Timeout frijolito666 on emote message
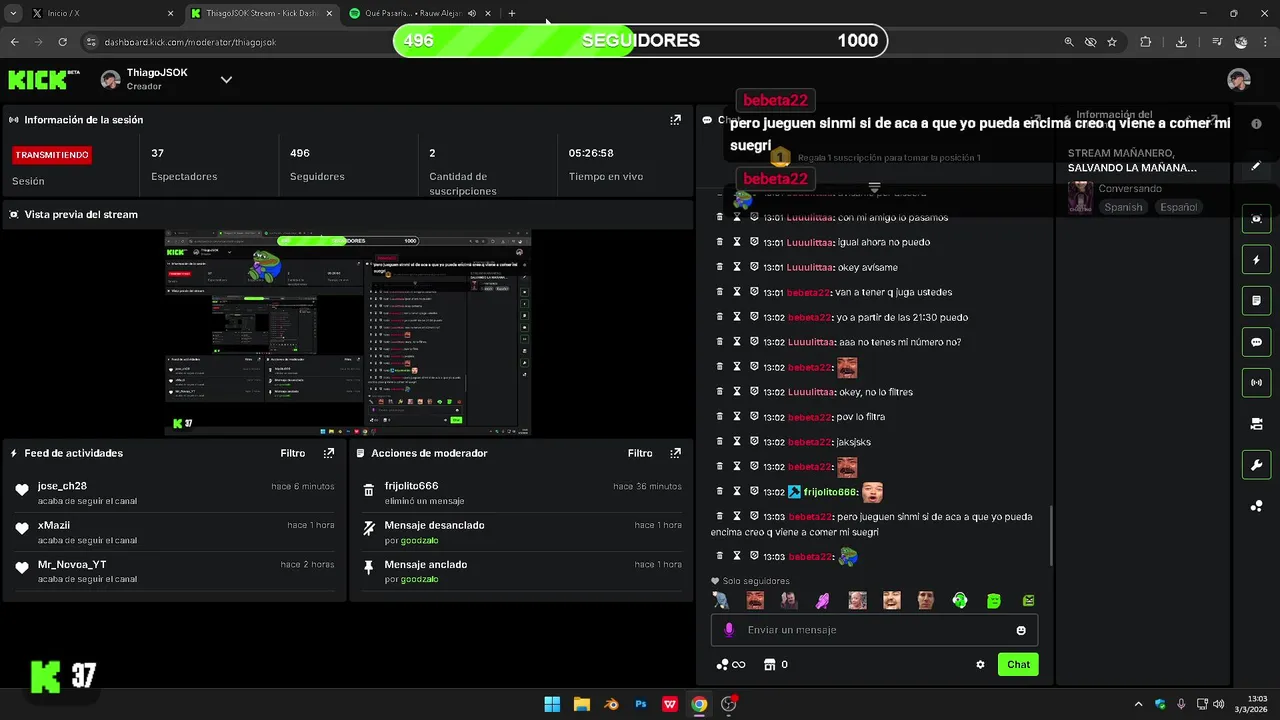The width and height of the screenshot is (1280, 720). [x=737, y=492]
